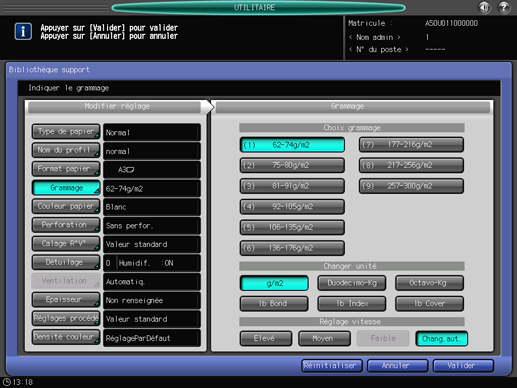The width and height of the screenshot is (517, 388).
Task: Click the UTILITAIRE title bar
Action: (x=258, y=7)
